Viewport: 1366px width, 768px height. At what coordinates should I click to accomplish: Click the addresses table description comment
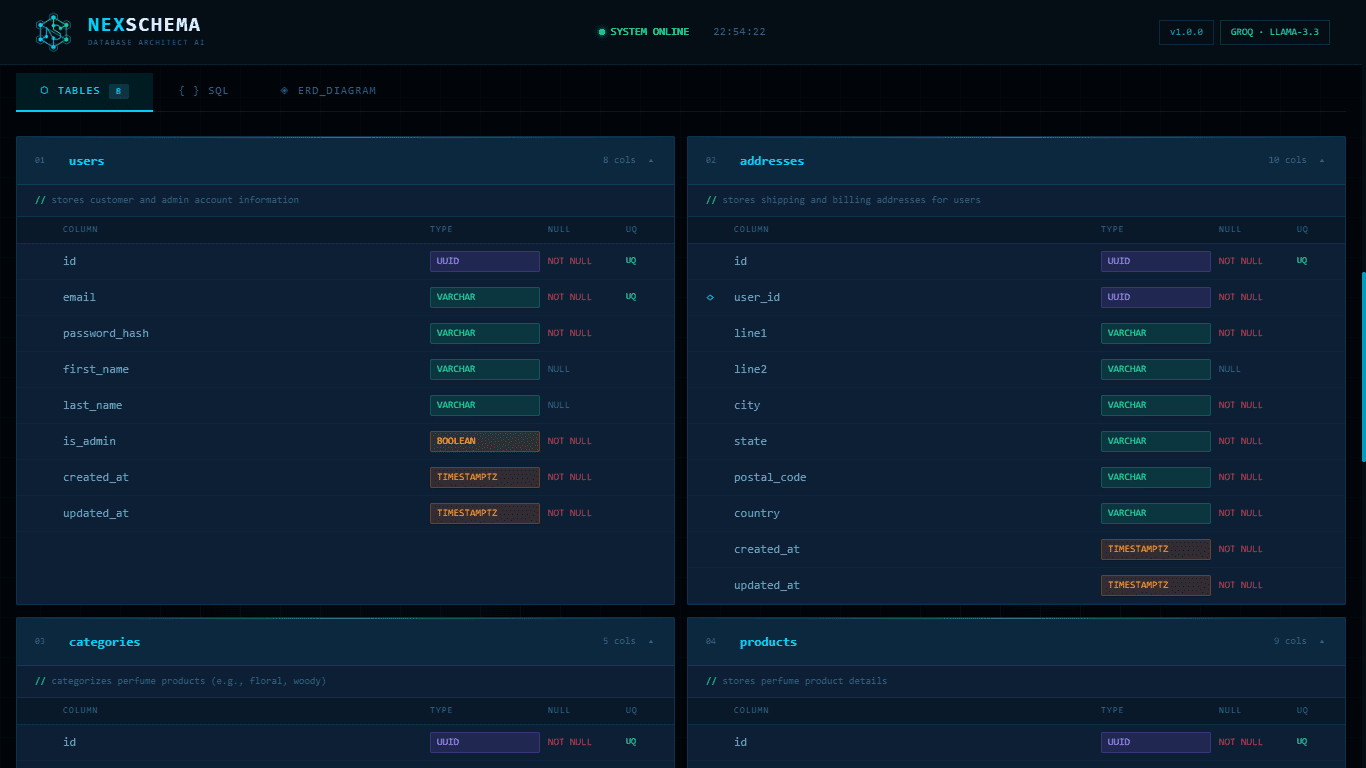point(843,200)
